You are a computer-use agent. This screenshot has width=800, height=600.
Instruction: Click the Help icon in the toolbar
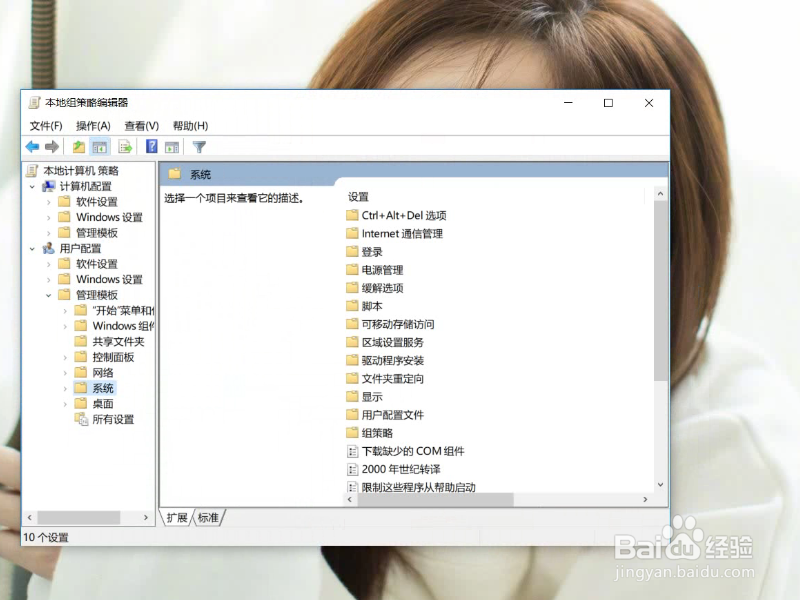[x=151, y=146]
